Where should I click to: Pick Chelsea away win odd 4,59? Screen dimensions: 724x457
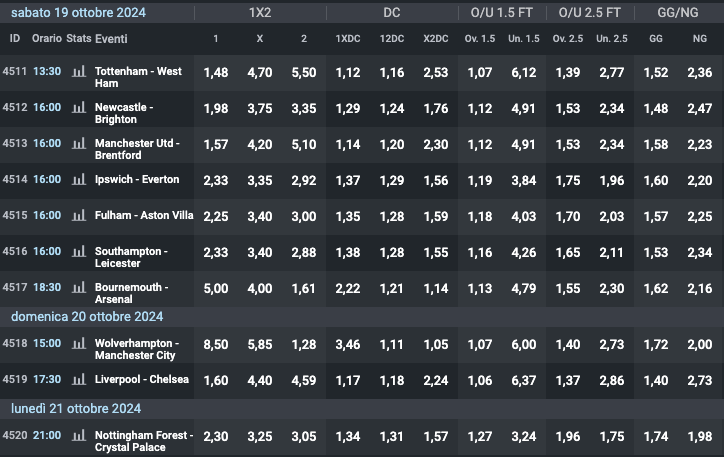[303, 380]
